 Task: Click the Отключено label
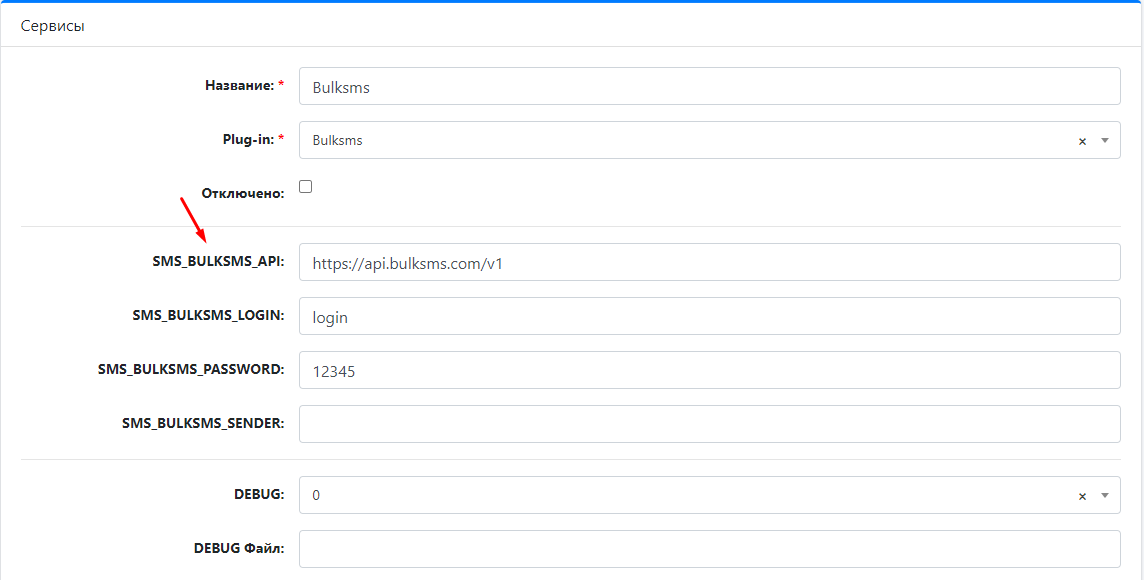point(243,193)
